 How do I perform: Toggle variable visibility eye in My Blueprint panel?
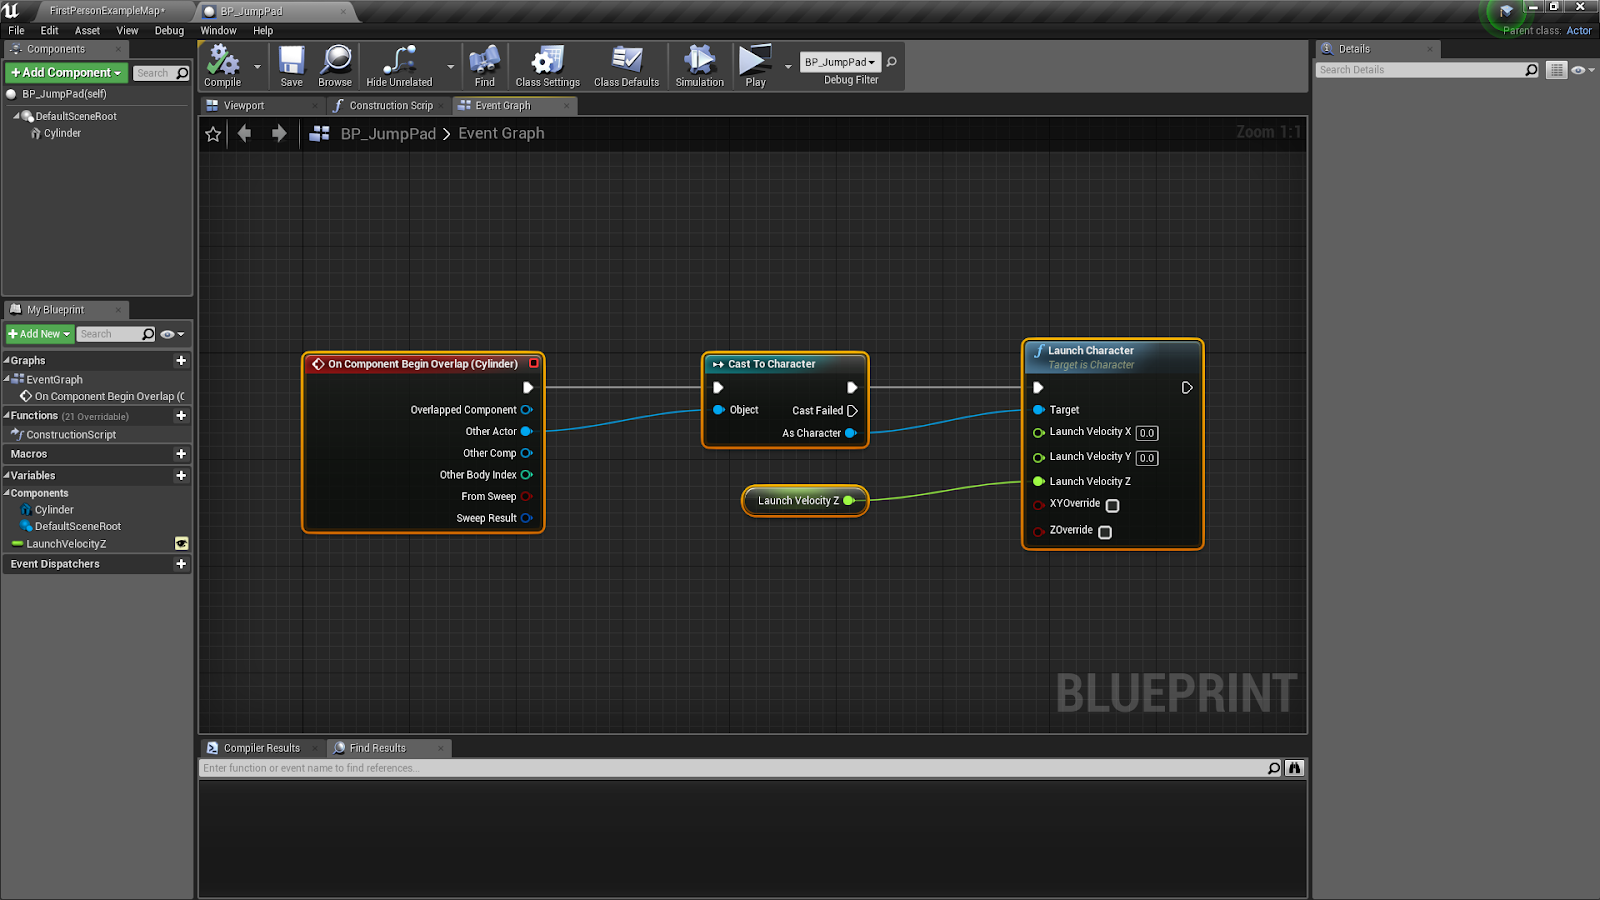click(168, 334)
